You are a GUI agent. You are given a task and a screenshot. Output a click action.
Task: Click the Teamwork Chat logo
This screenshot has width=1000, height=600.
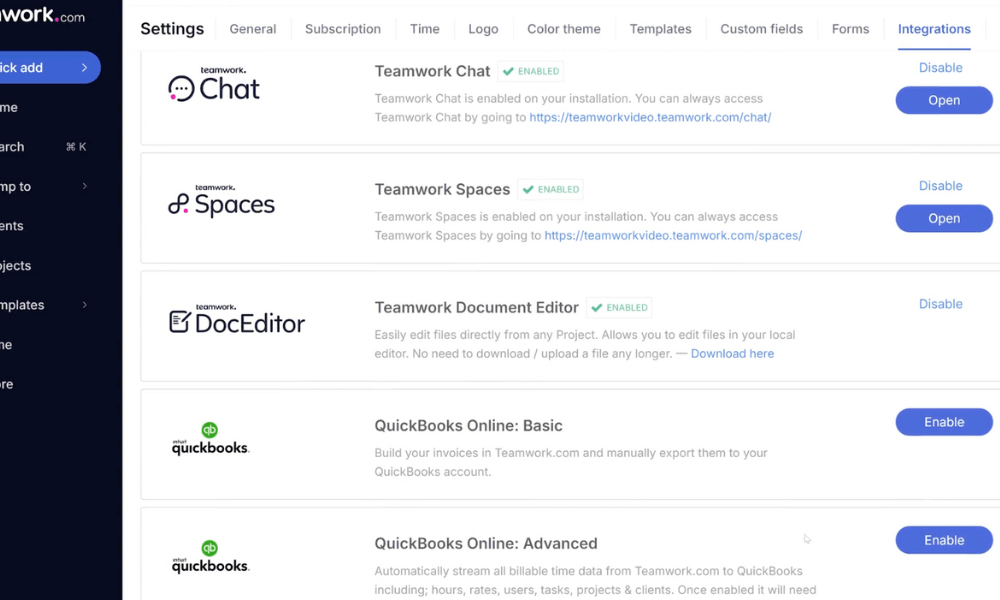click(214, 86)
